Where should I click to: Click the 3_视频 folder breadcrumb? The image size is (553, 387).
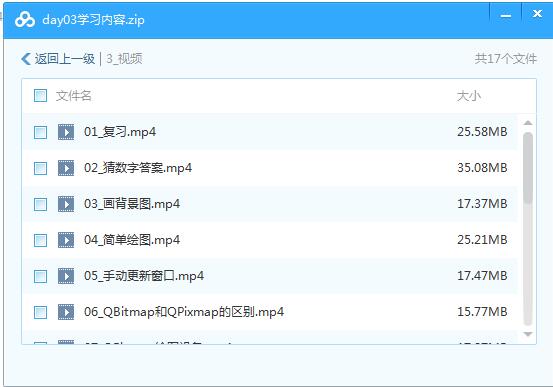(x=124, y=59)
